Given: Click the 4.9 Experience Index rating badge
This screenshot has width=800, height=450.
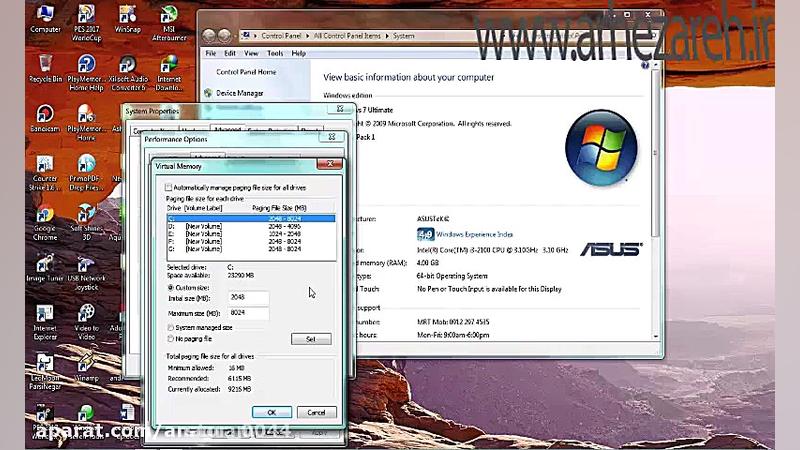Looking at the screenshot, I should 425,234.
